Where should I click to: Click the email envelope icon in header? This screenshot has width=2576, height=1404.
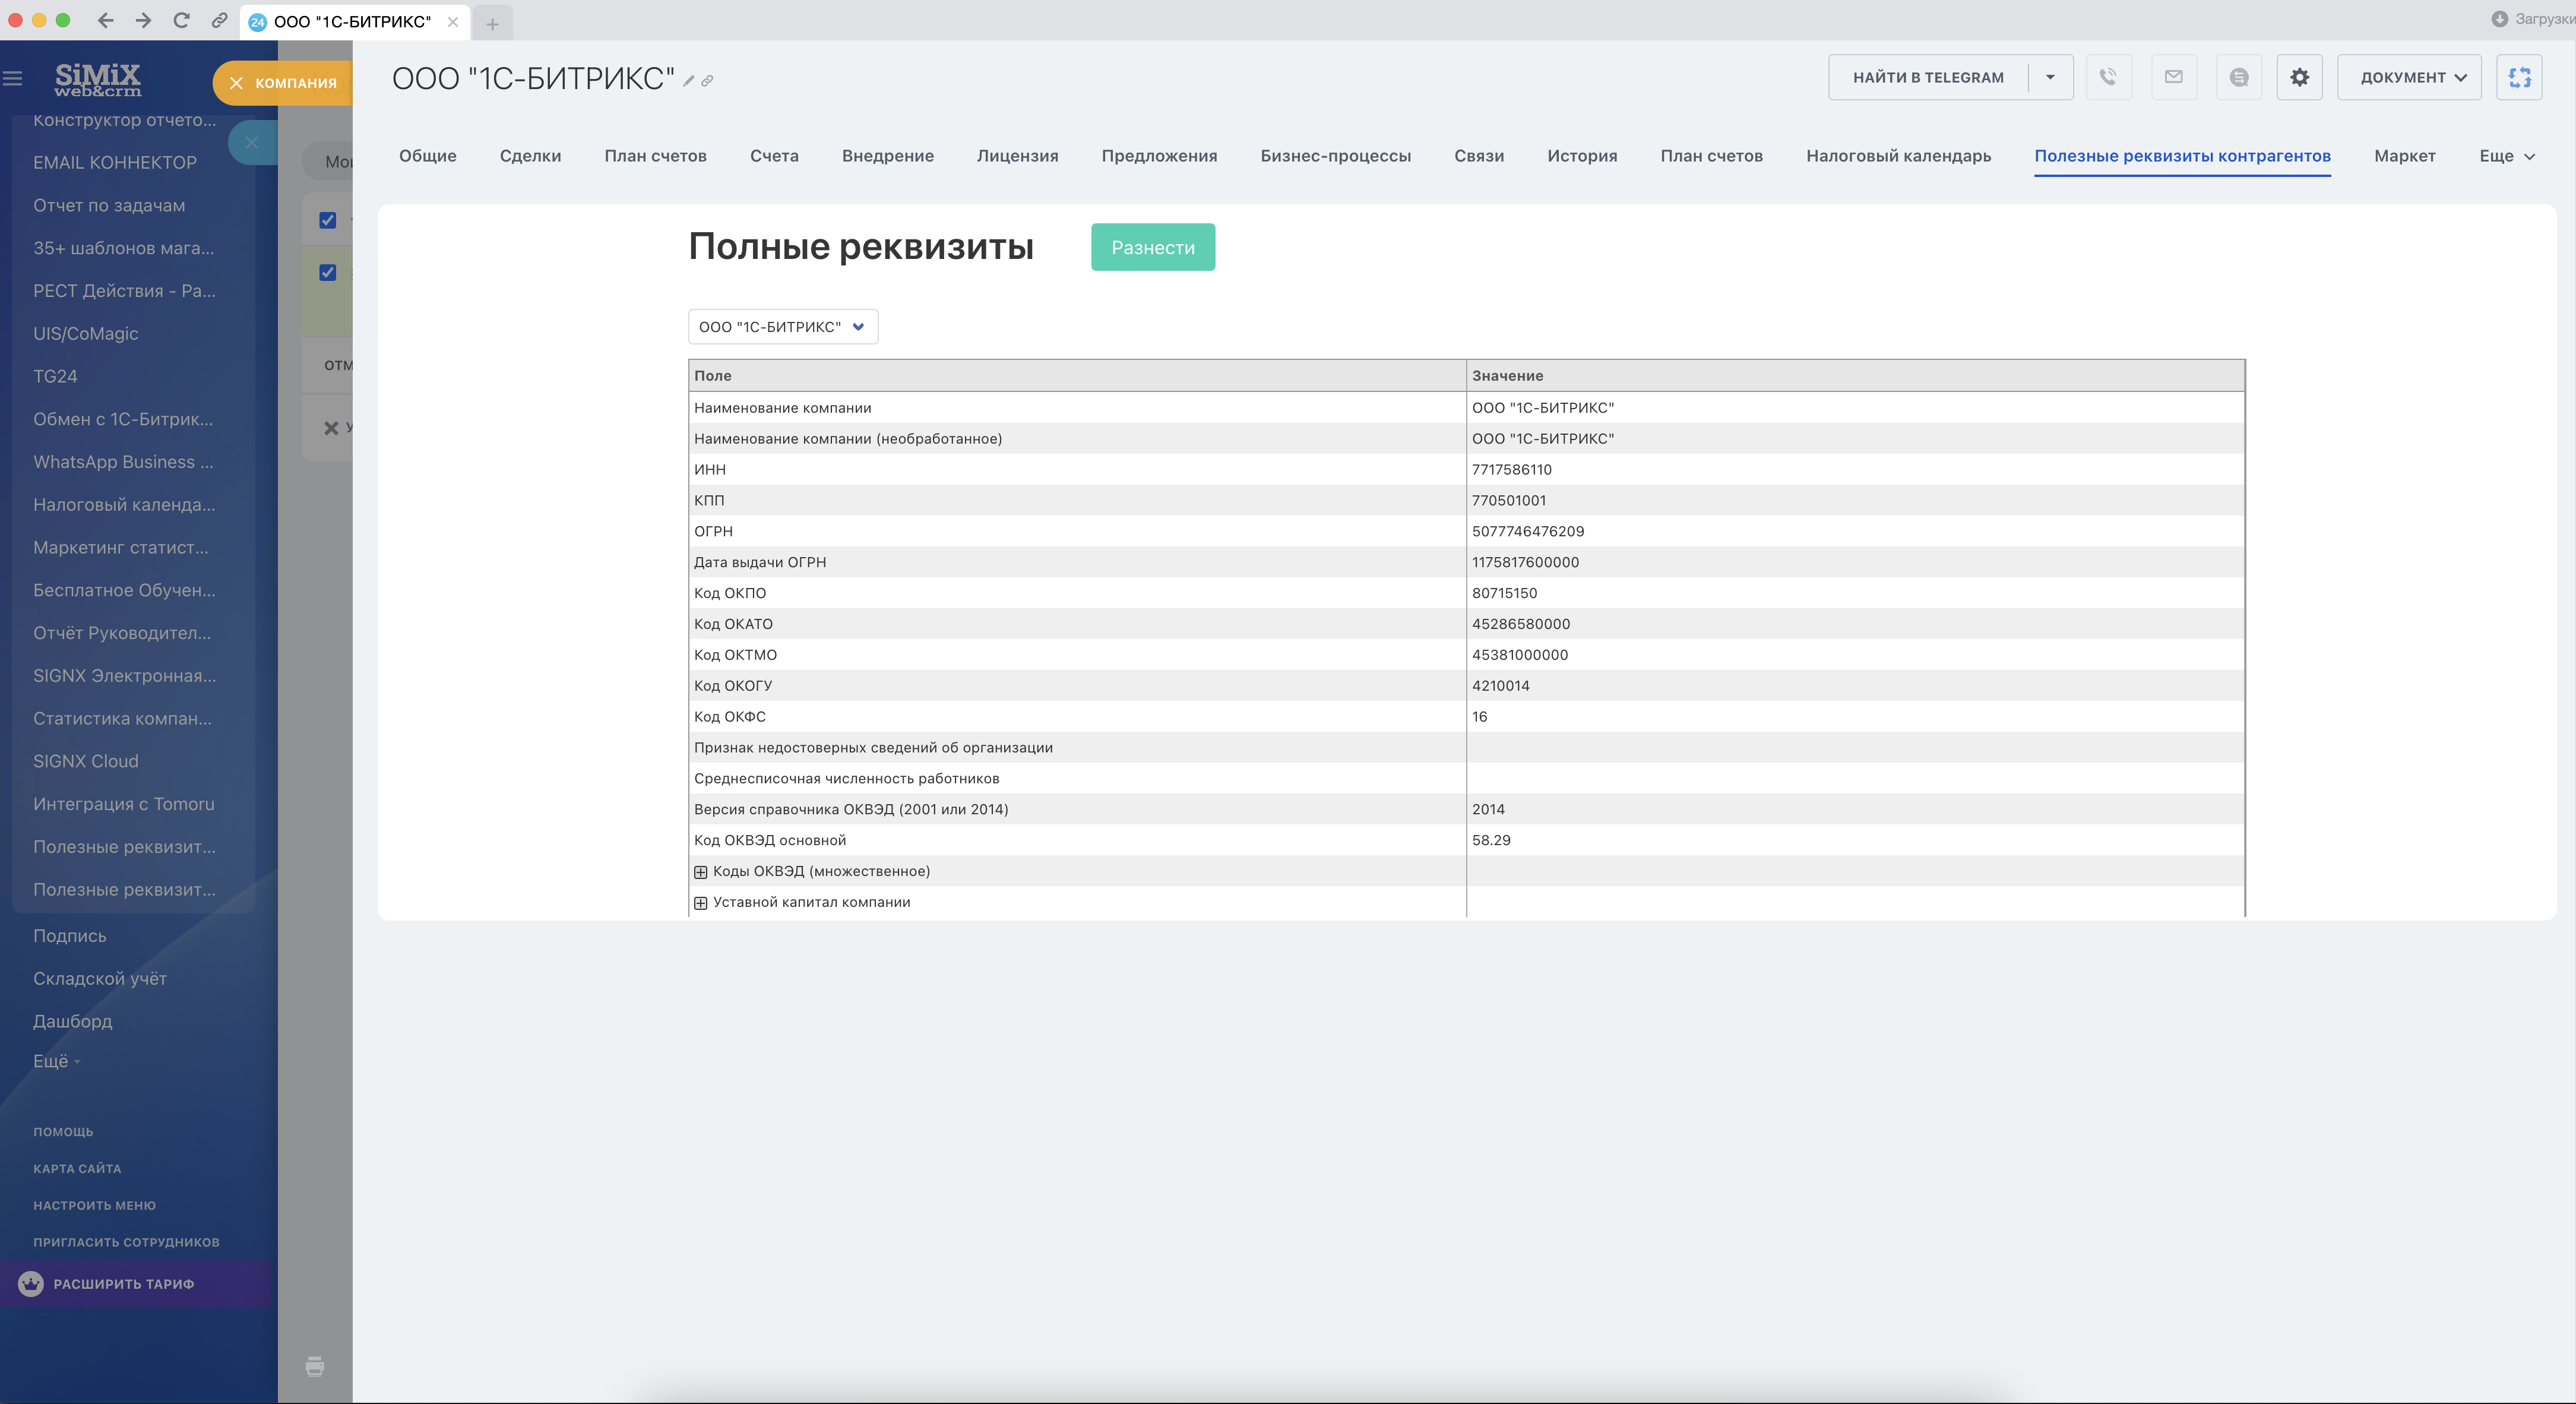tap(2174, 77)
